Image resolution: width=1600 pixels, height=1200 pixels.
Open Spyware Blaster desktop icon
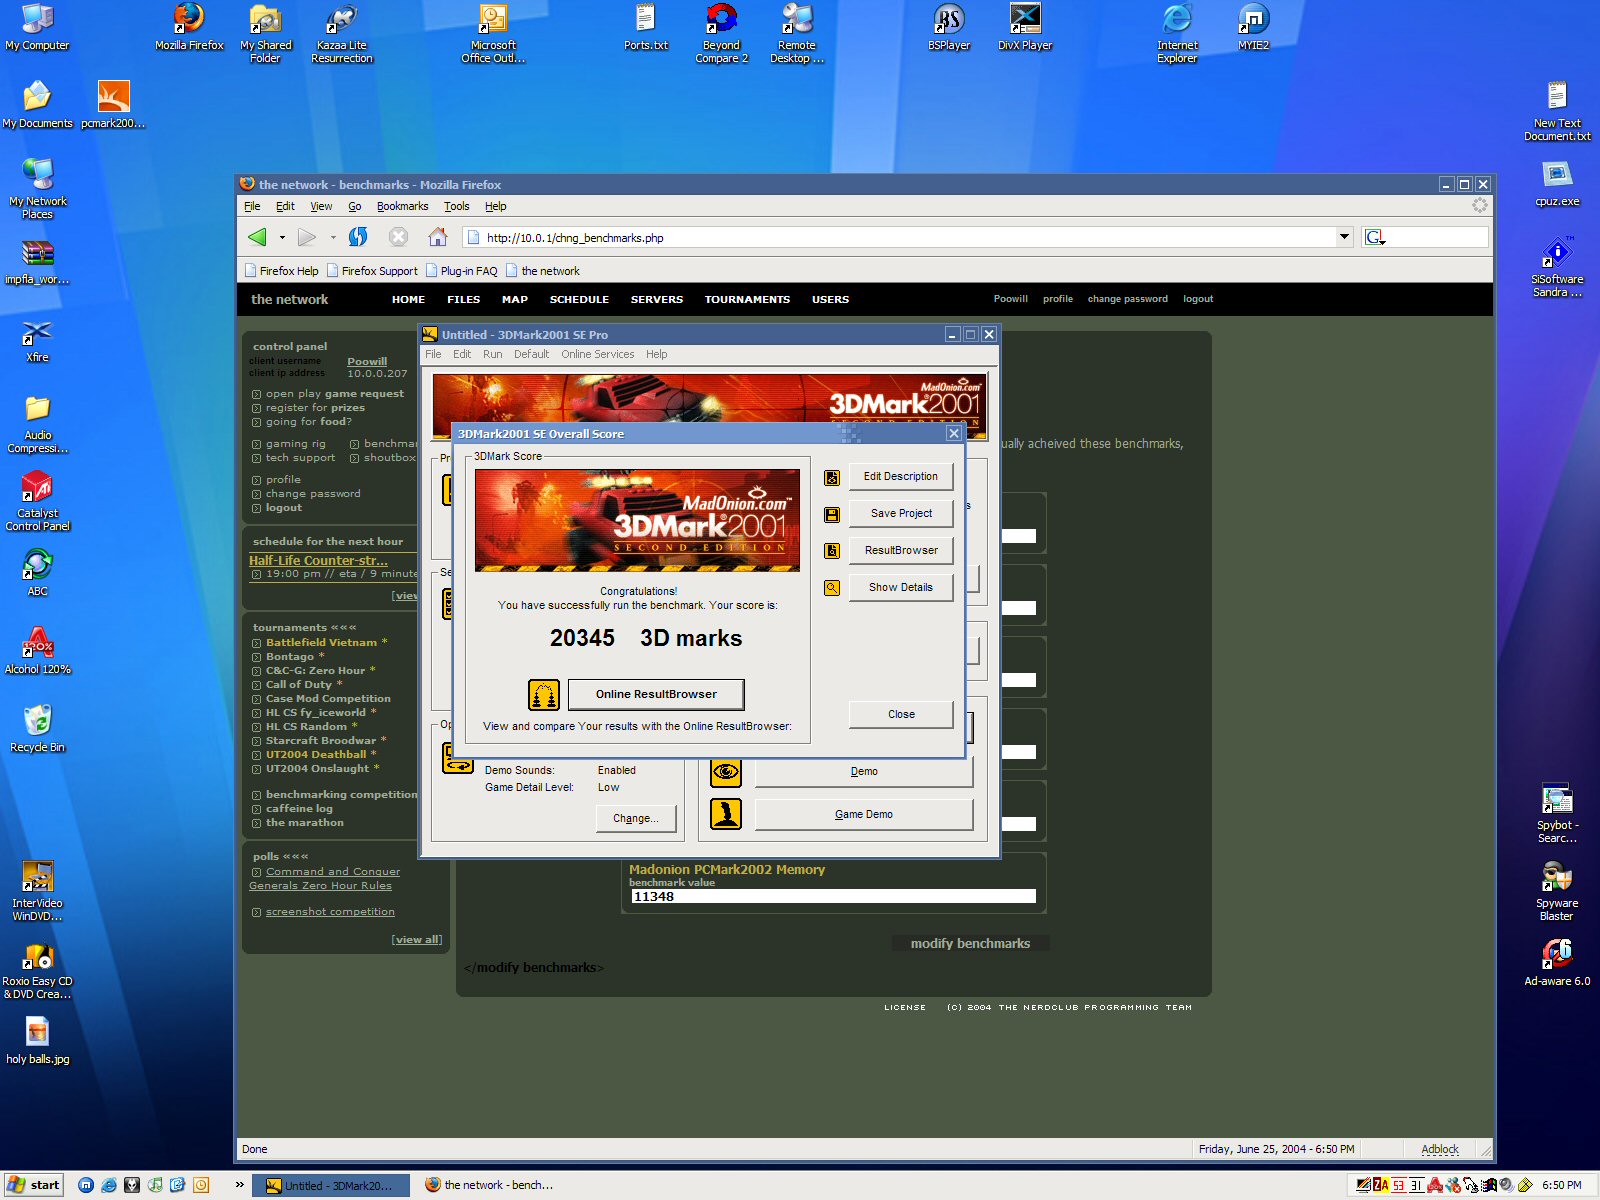click(x=1557, y=891)
